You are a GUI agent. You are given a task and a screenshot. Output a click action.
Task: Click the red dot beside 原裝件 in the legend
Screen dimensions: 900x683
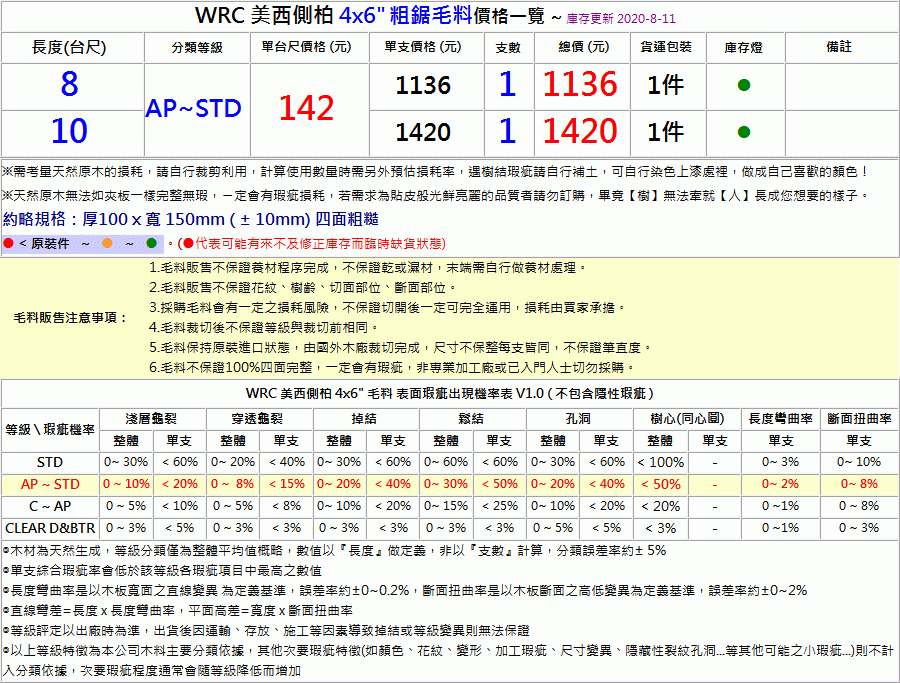[x=9, y=243]
